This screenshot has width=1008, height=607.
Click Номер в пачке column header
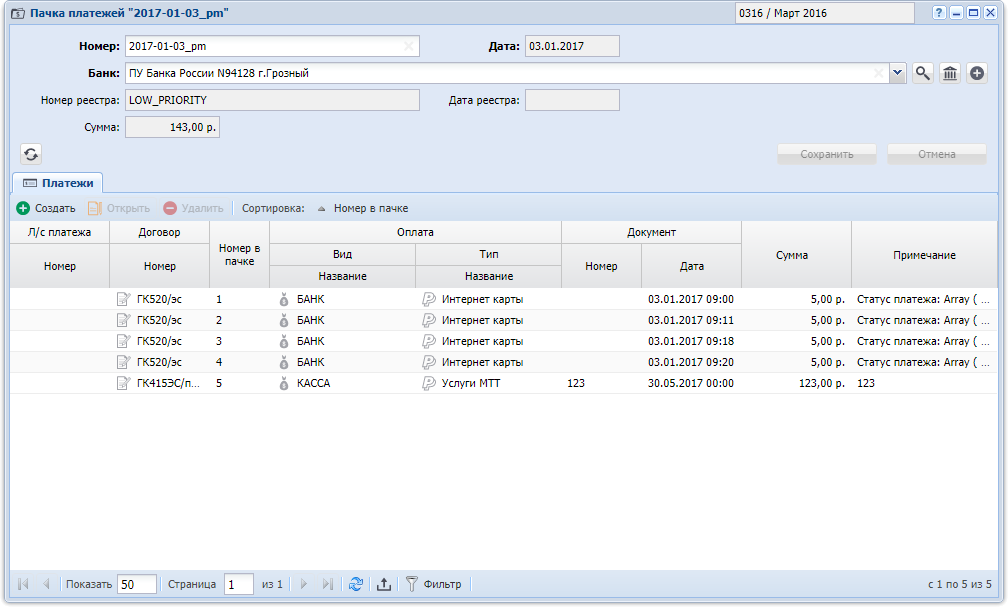point(239,255)
